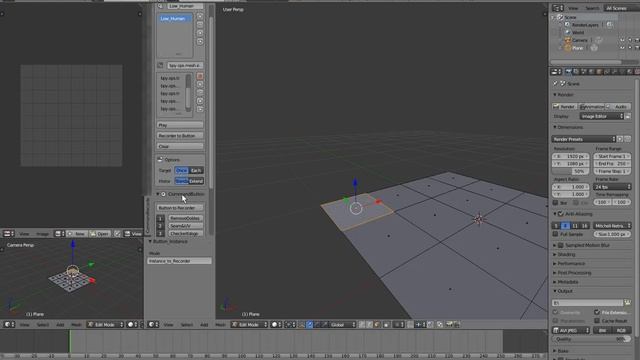Open the outliner View menu
Viewport: 640px width, 360px height.
[573, 8]
